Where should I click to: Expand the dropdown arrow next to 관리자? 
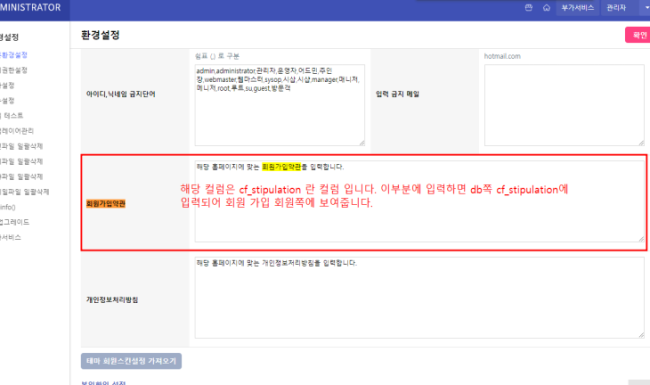[646, 7]
